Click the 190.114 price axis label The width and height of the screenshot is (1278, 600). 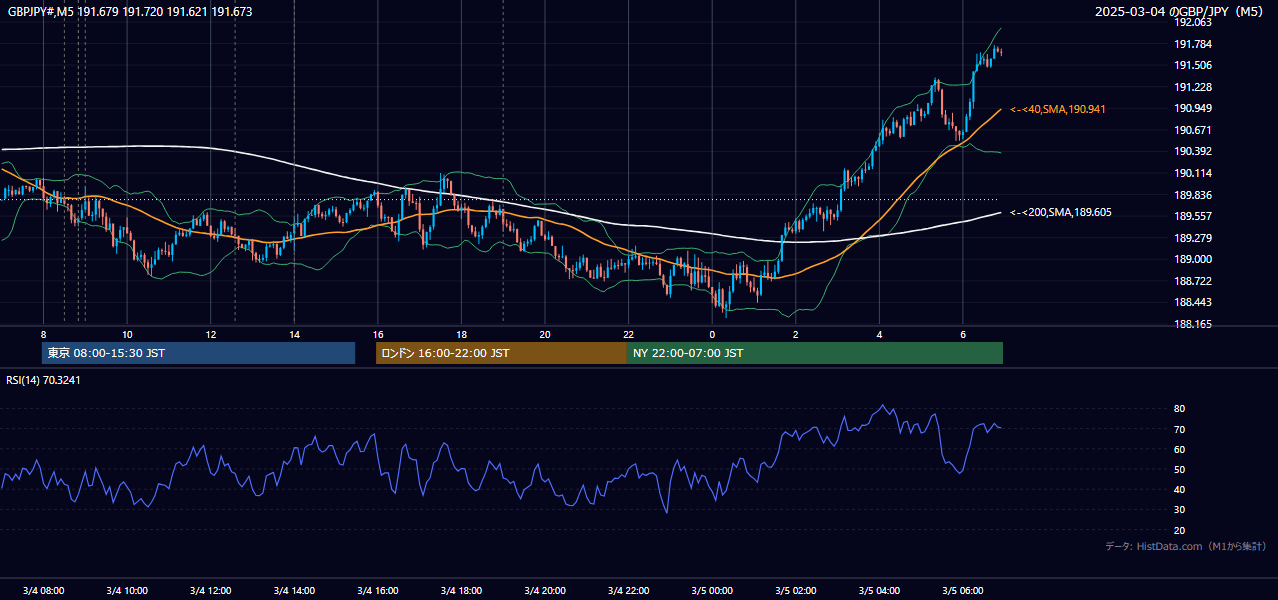coord(1193,173)
